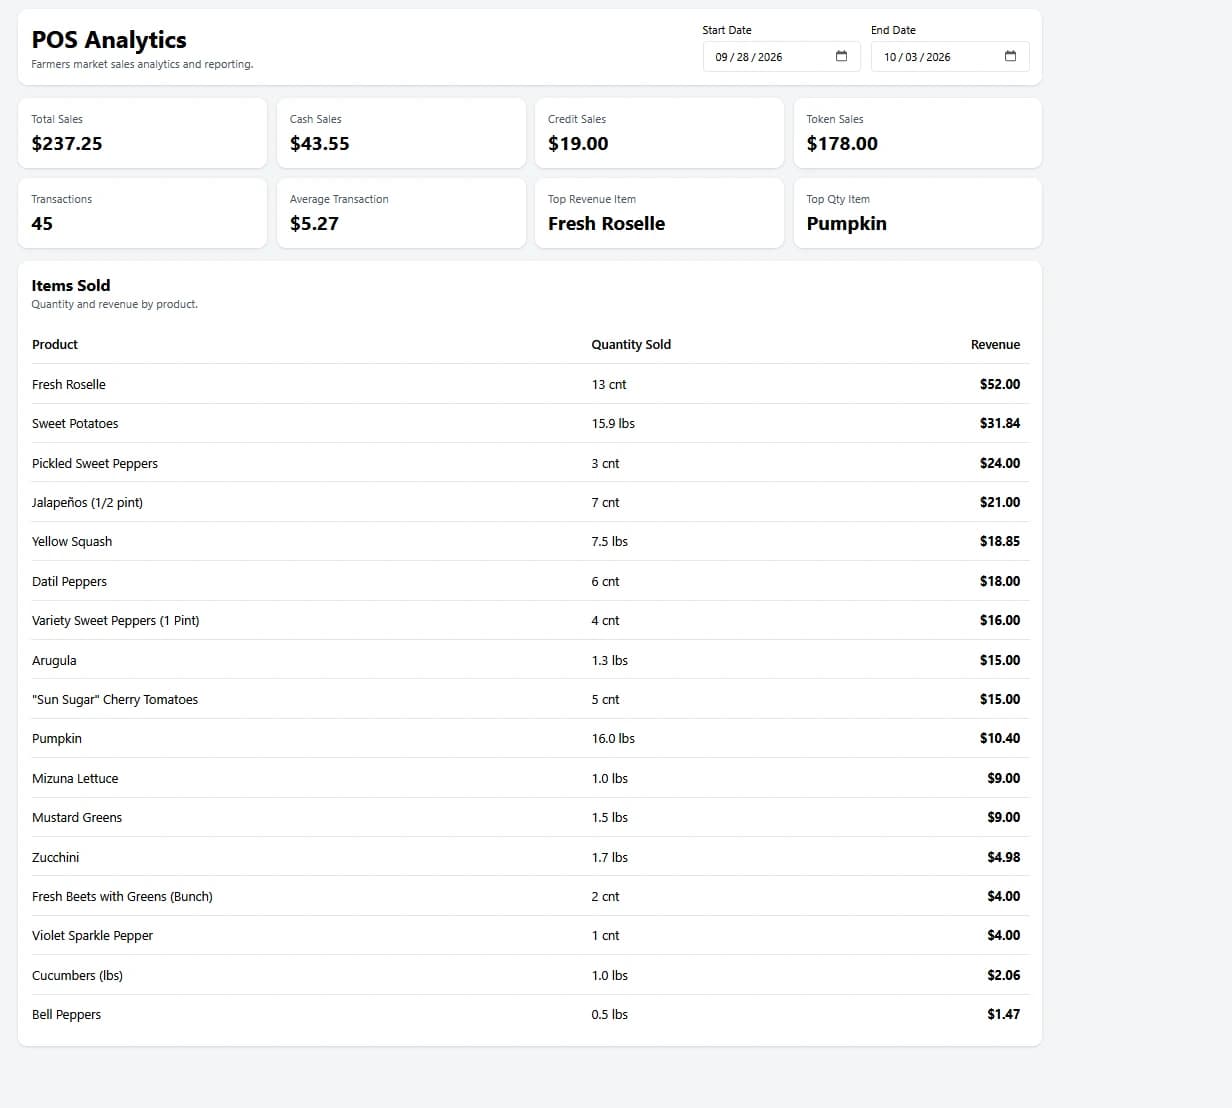This screenshot has width=1232, height=1108.
Task: Select Jalapeños (1/2 pint) product name
Action: pyautogui.click(x=87, y=502)
